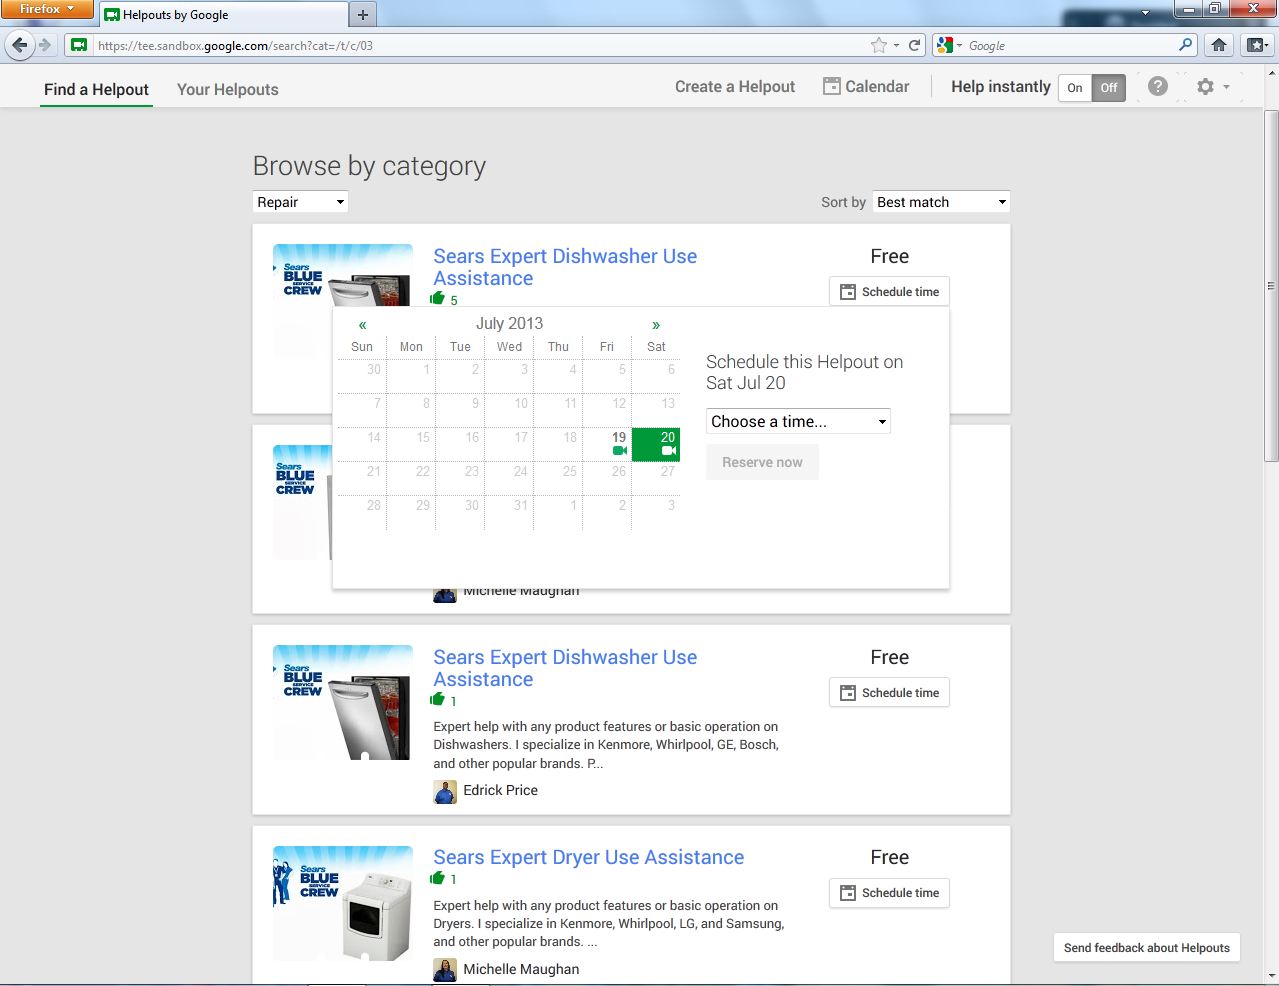The width and height of the screenshot is (1279, 986).
Task: Click the bookmark star icon in address bar
Action: point(879,45)
